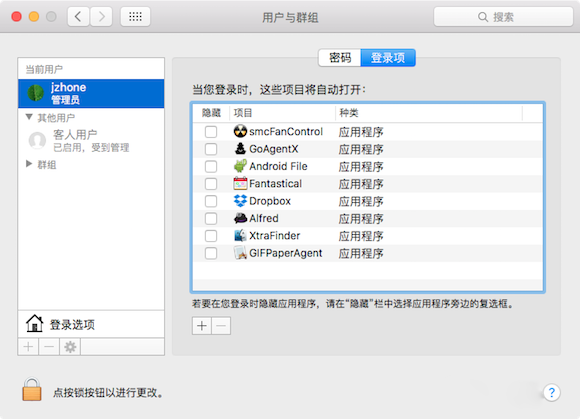The width and height of the screenshot is (580, 419).
Task: Switch to the 密码 tab
Action: coord(340,58)
